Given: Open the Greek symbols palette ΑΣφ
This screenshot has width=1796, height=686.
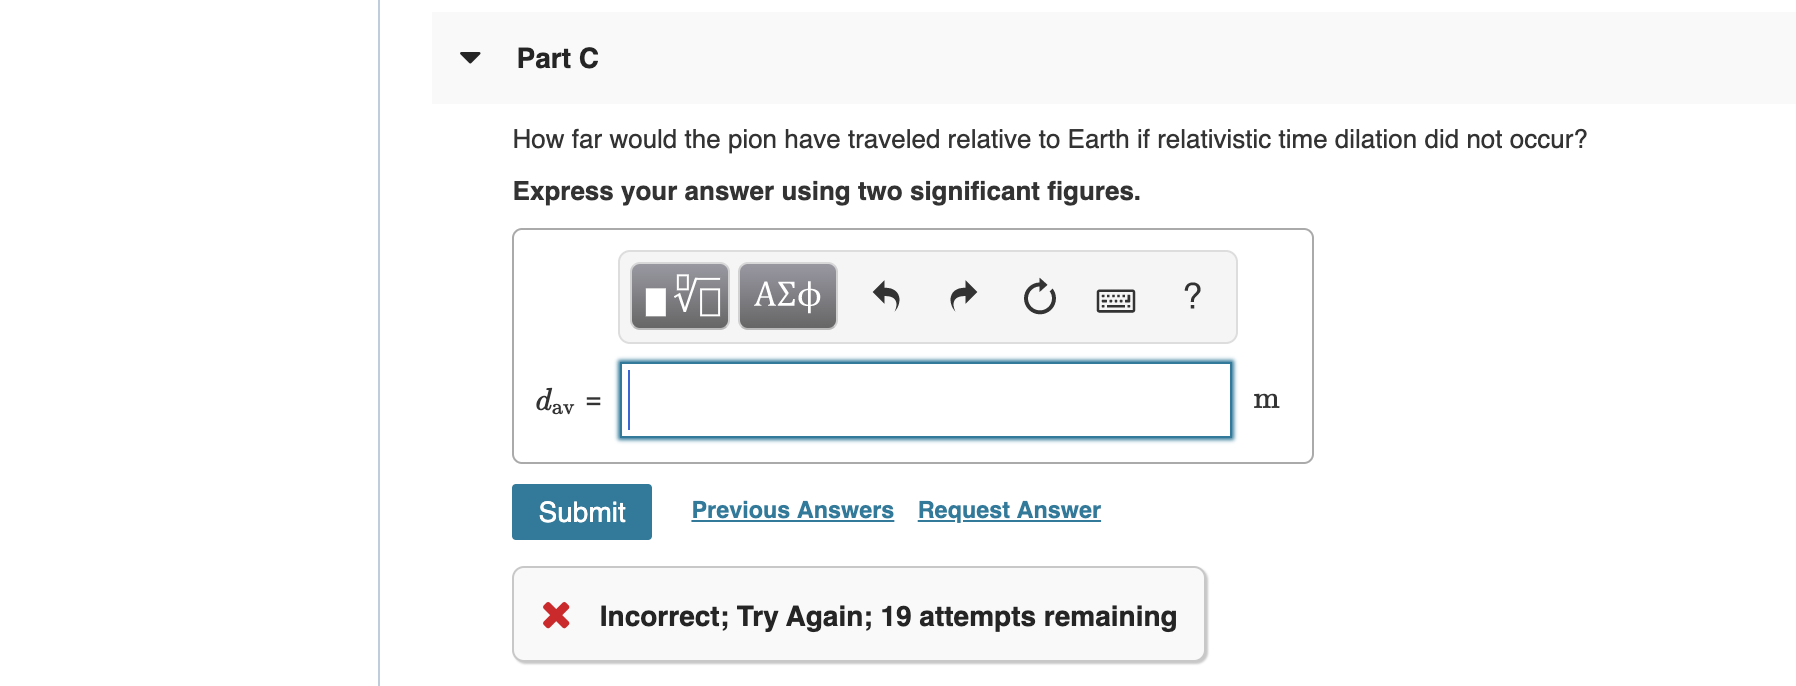Looking at the screenshot, I should pyautogui.click(x=787, y=295).
